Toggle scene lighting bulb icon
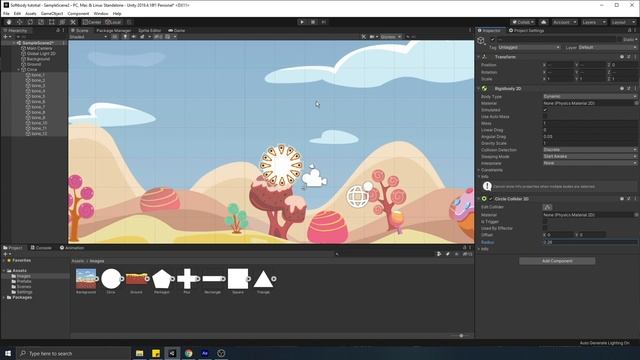The image size is (640, 360). [x=125, y=37]
